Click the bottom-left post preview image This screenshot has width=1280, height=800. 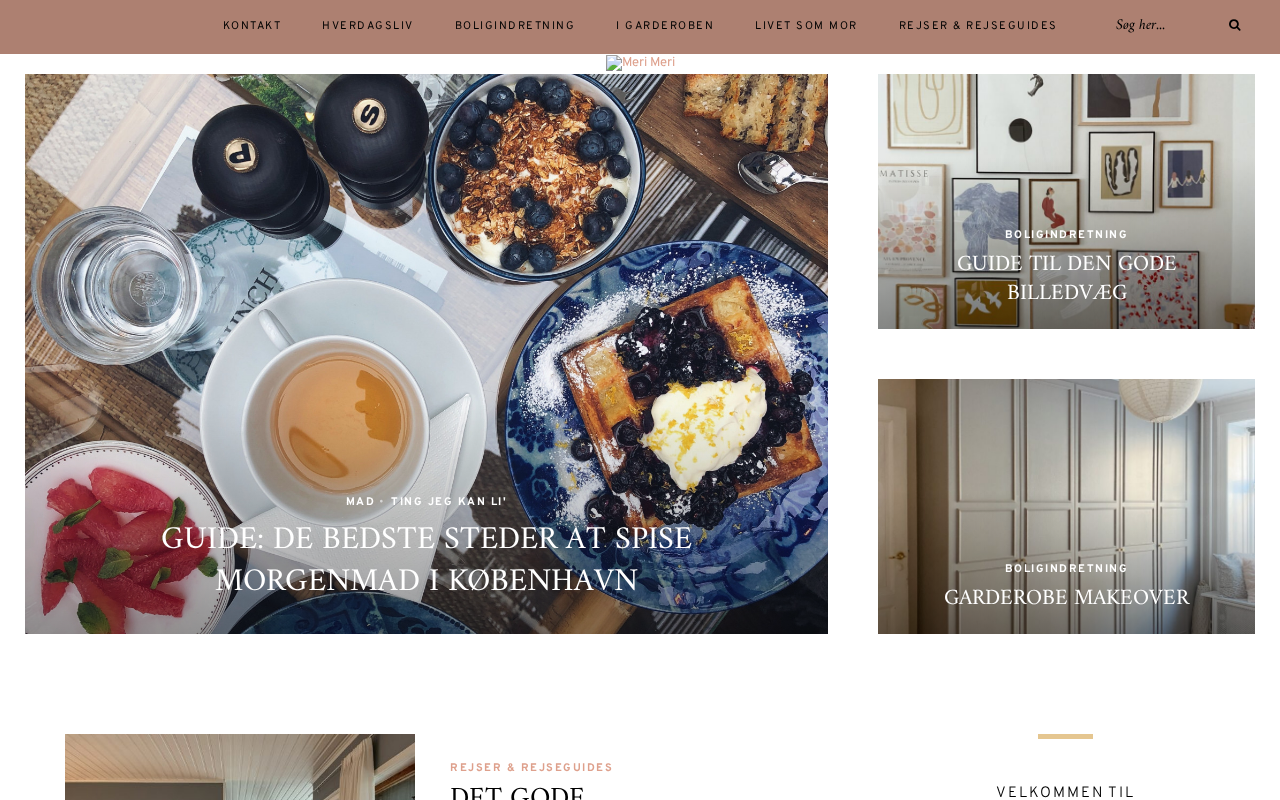click(x=240, y=767)
